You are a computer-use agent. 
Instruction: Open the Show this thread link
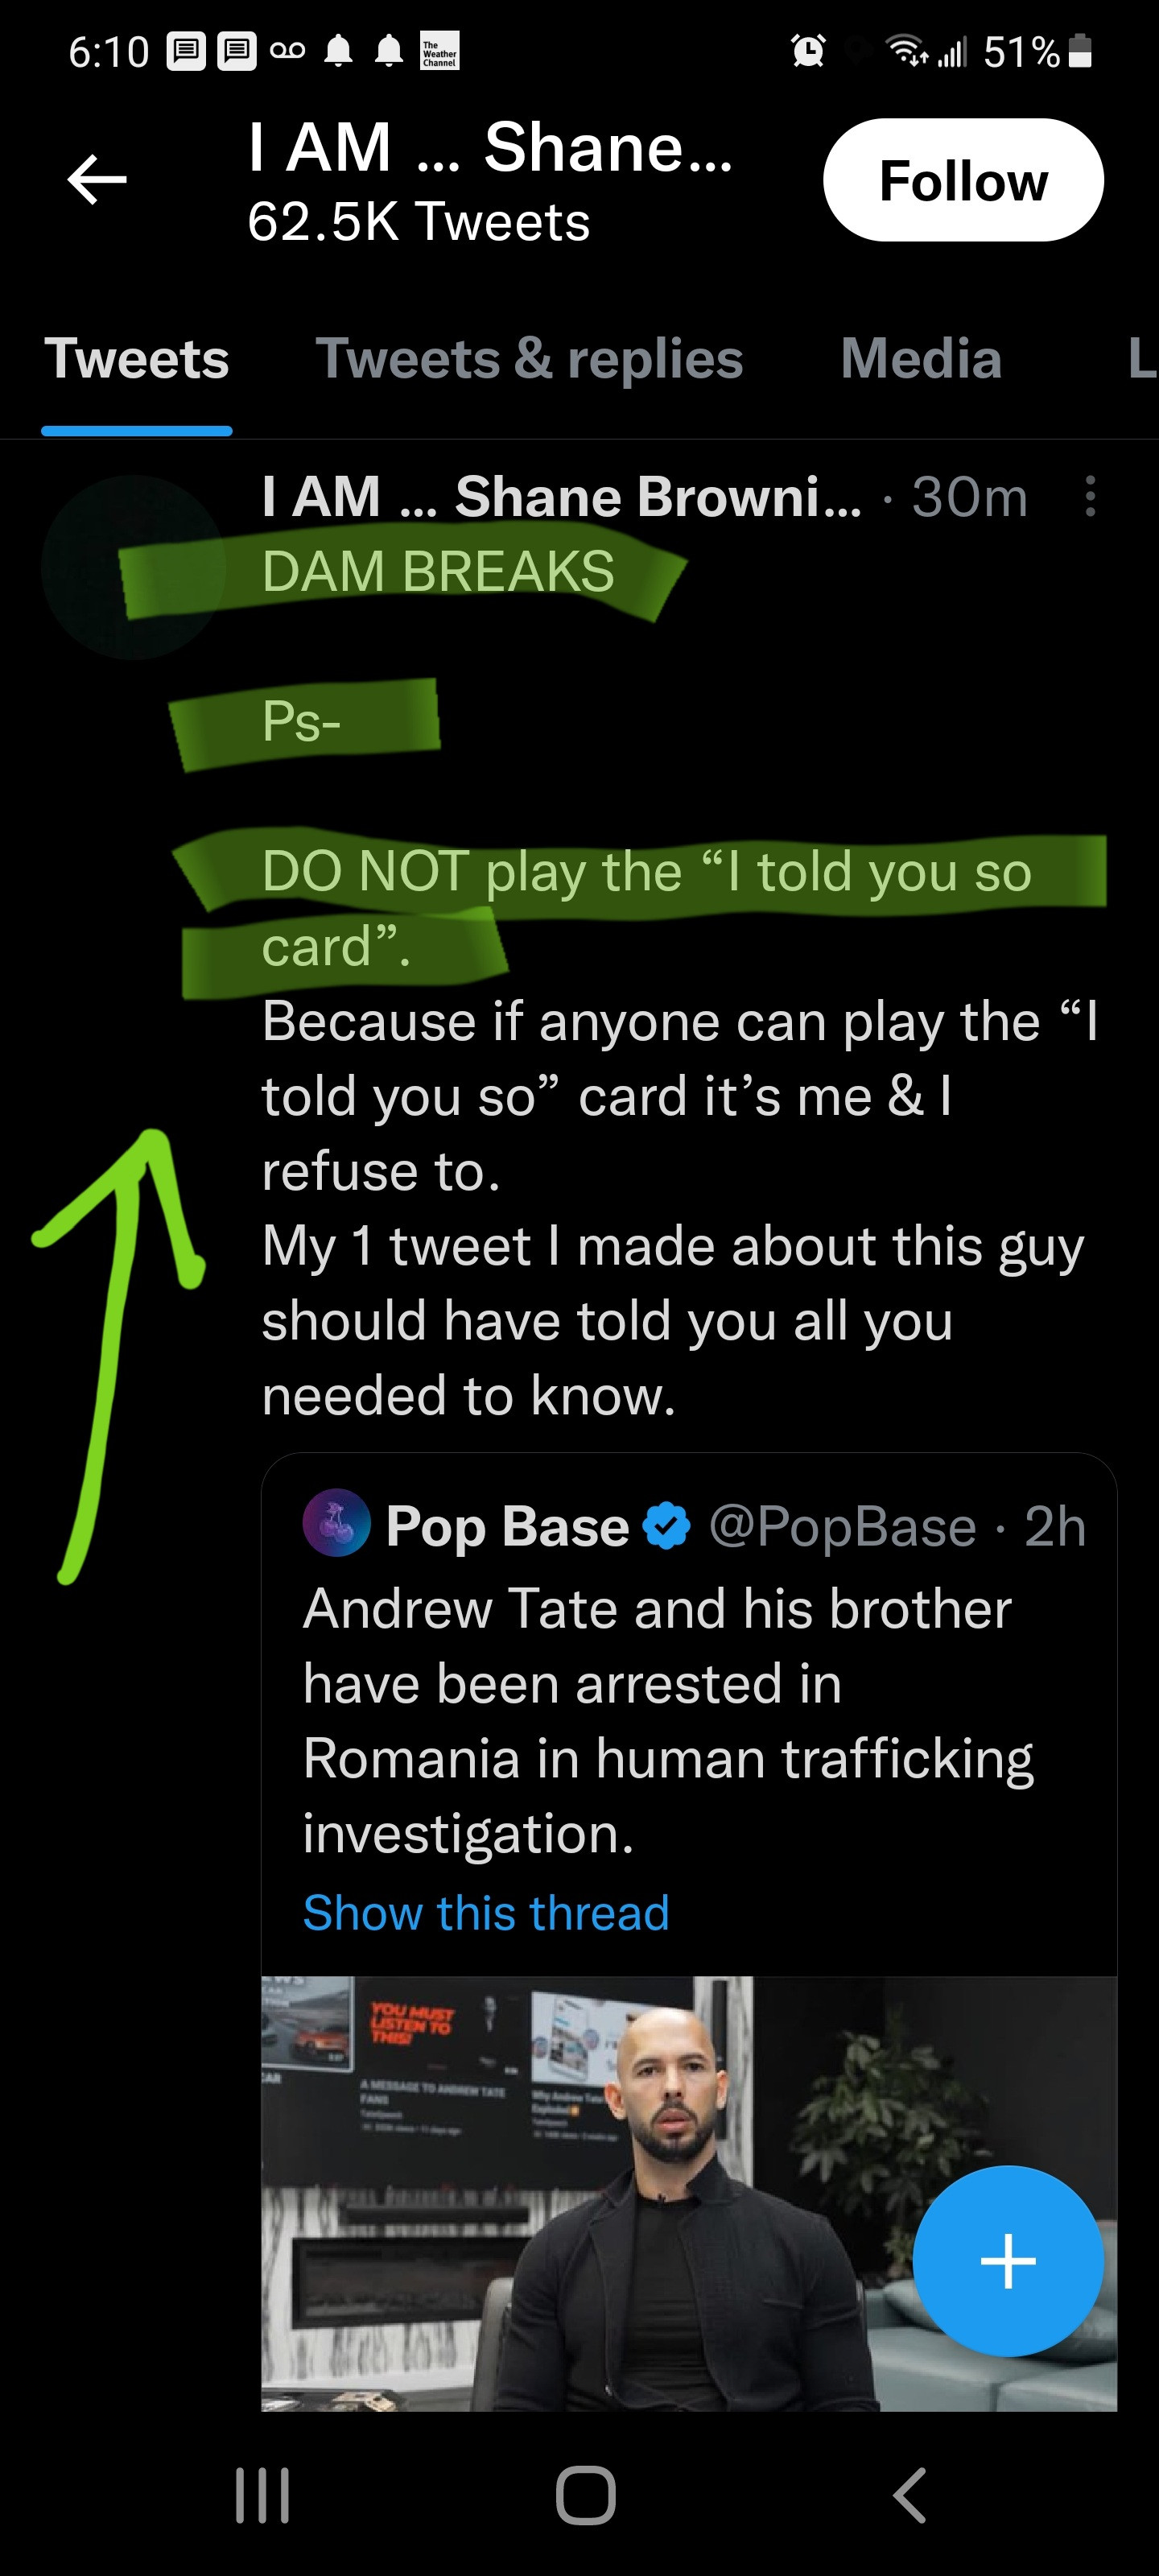click(486, 1913)
